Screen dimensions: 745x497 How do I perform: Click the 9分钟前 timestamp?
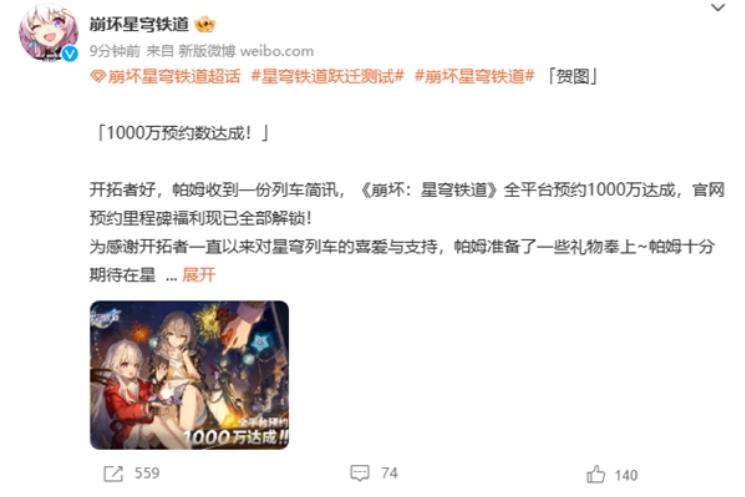pyautogui.click(x=115, y=51)
